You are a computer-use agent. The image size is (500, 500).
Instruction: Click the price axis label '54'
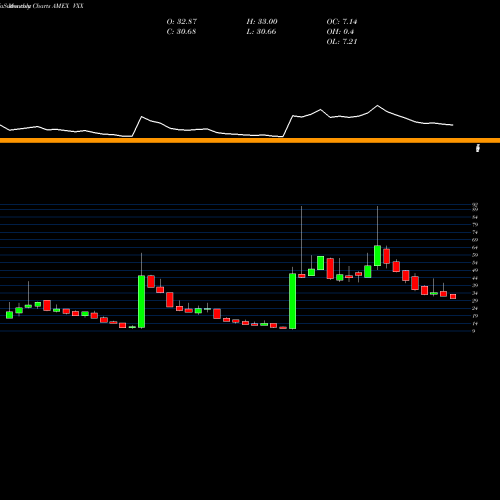point(475,263)
